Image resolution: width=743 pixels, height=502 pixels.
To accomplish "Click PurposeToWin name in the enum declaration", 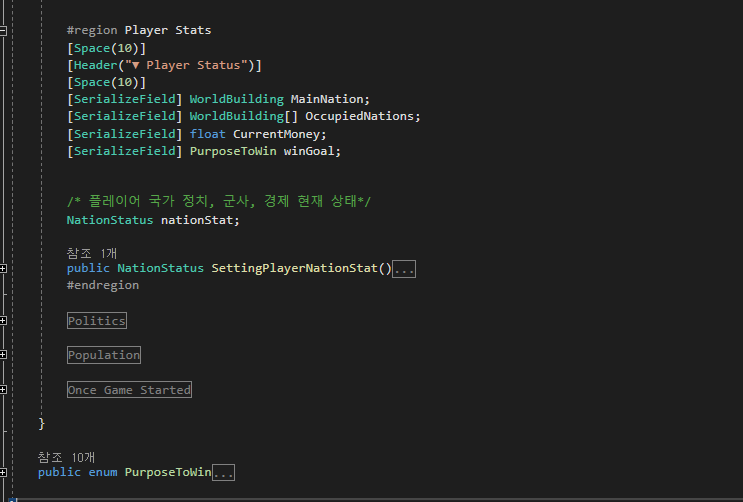I will pos(168,472).
